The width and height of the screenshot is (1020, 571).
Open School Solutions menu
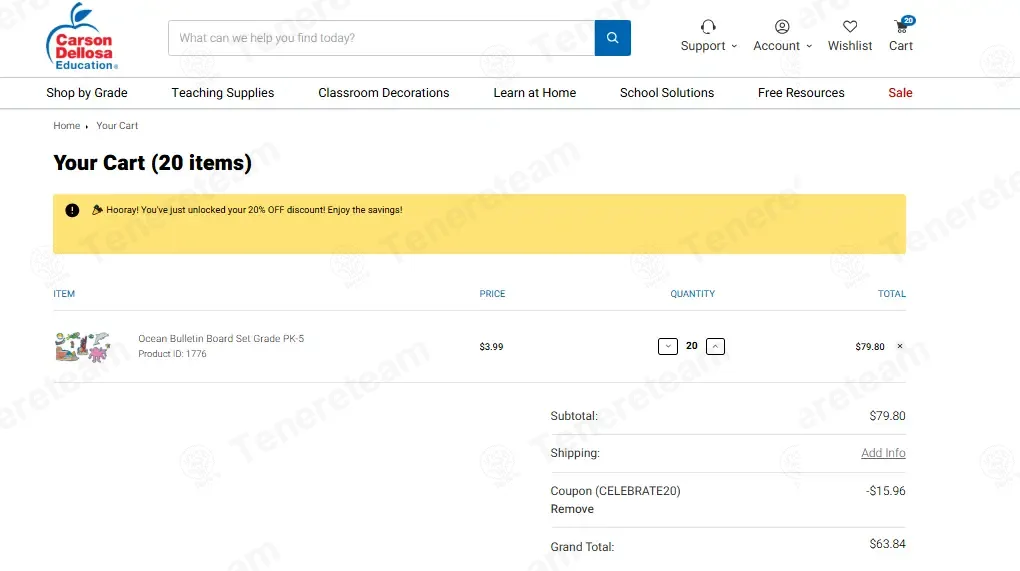[667, 93]
